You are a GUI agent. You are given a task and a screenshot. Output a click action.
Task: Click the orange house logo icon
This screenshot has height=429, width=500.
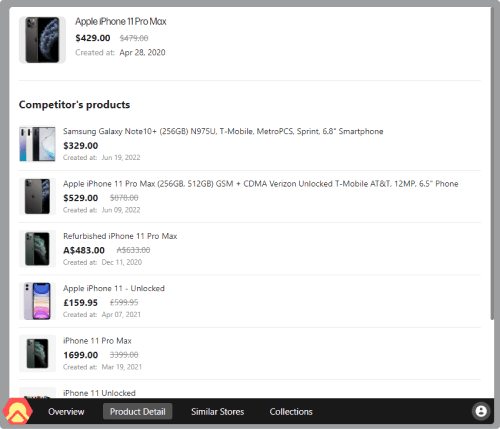tap(17, 411)
